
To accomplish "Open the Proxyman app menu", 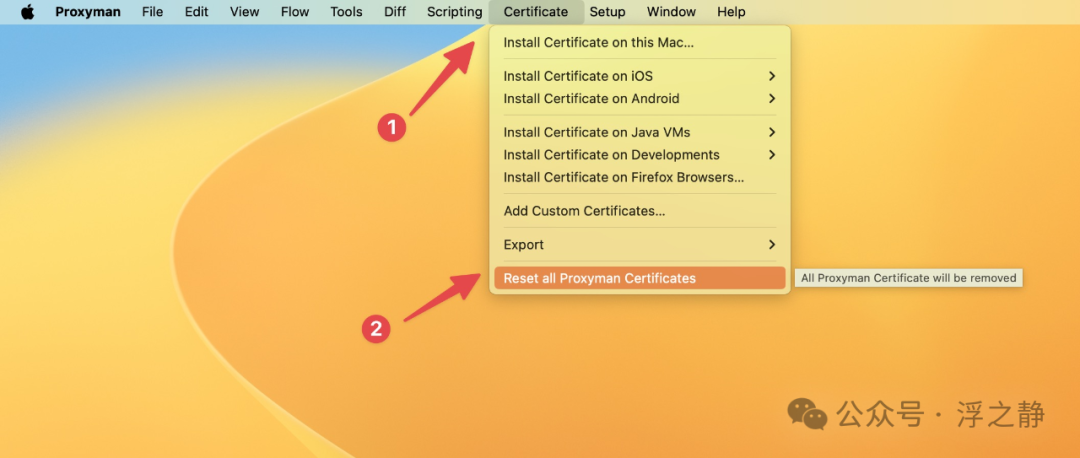I will pos(87,12).
